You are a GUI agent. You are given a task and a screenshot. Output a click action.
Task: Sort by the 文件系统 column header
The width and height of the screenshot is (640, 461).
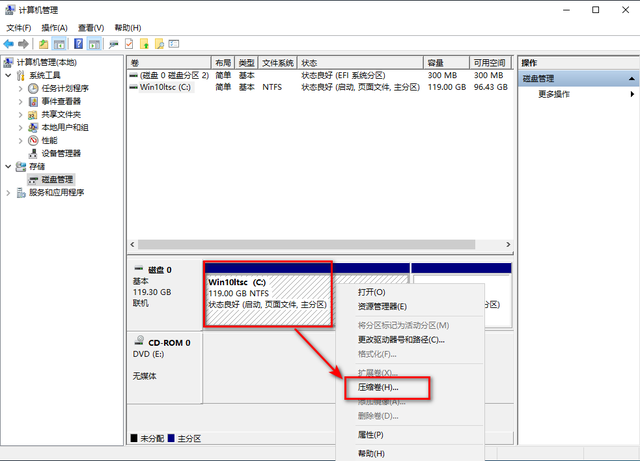278,63
